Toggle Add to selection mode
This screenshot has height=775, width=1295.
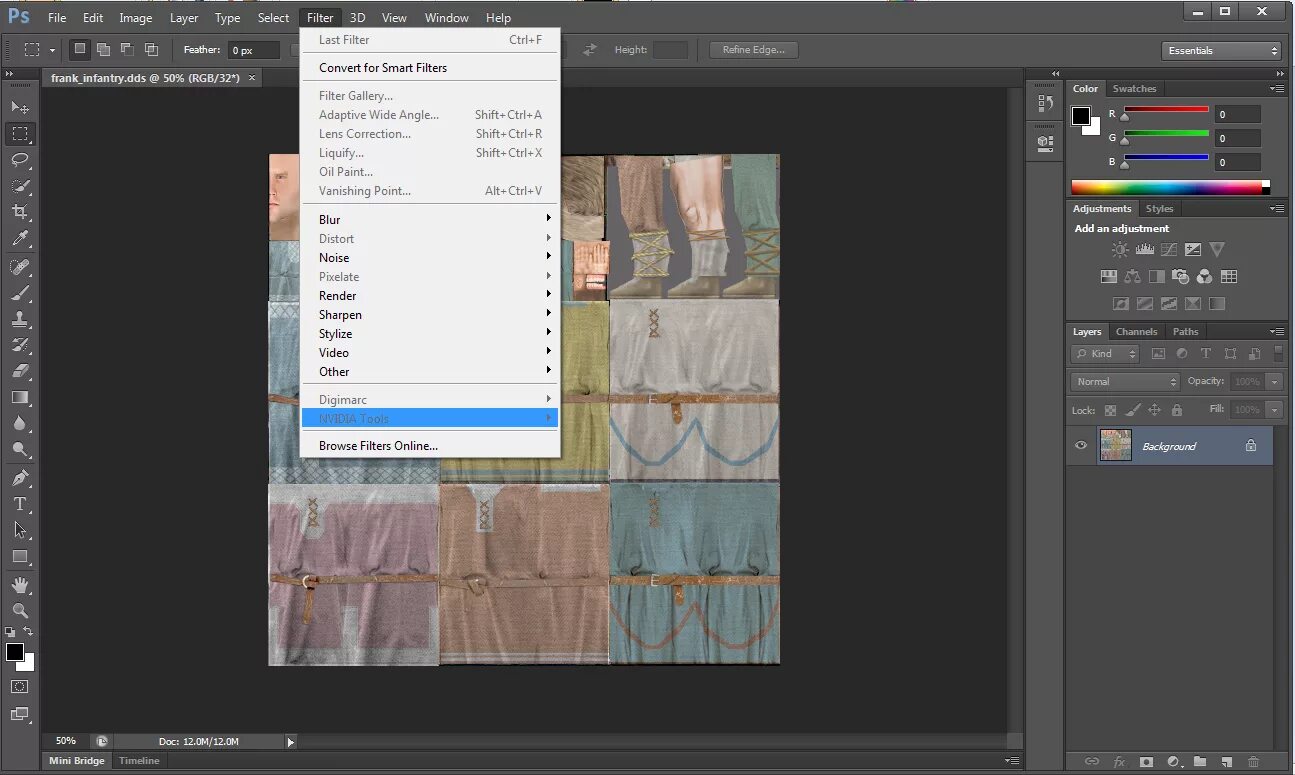click(x=104, y=49)
